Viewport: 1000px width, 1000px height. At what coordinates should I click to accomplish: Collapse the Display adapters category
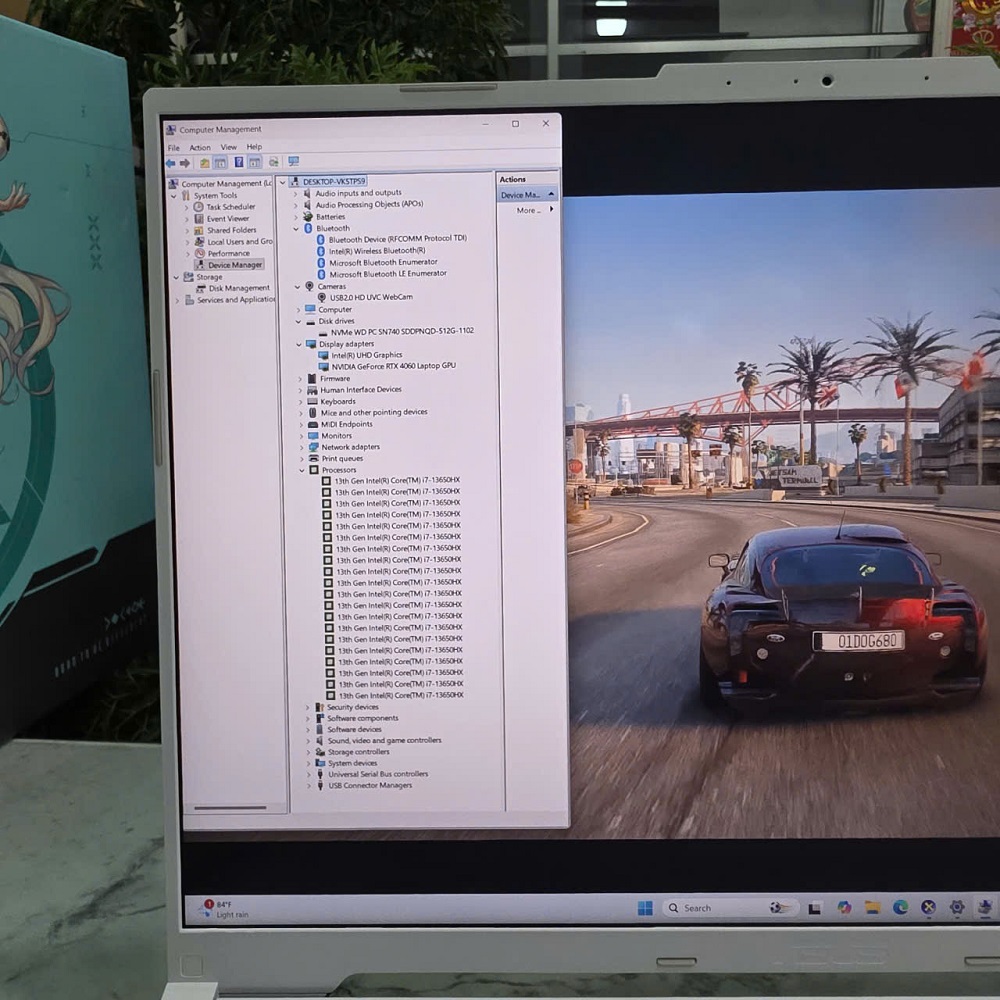tap(298, 344)
